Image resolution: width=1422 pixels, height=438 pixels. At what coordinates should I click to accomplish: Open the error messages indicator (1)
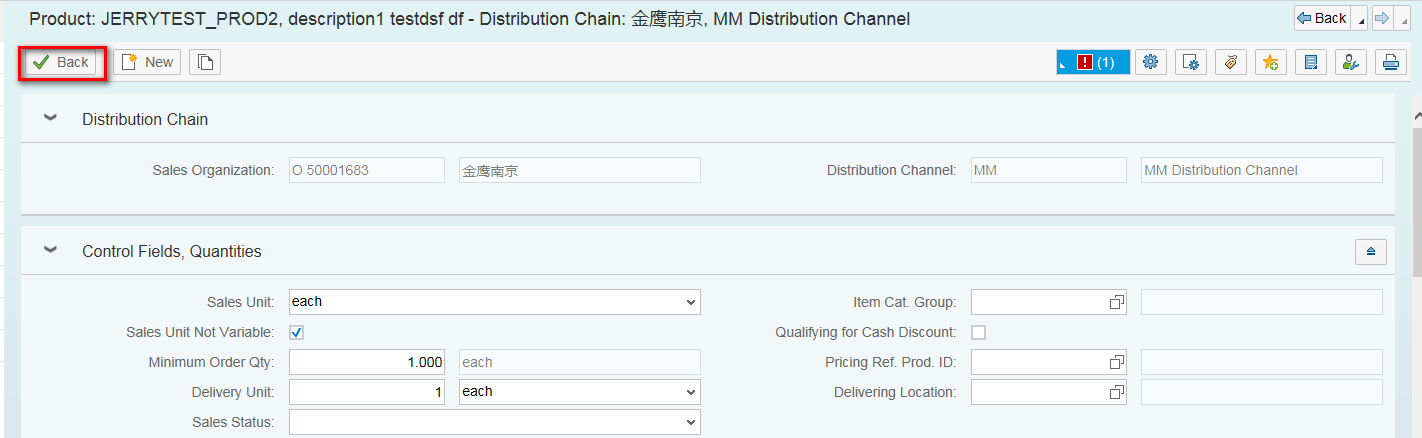pyautogui.click(x=1093, y=62)
